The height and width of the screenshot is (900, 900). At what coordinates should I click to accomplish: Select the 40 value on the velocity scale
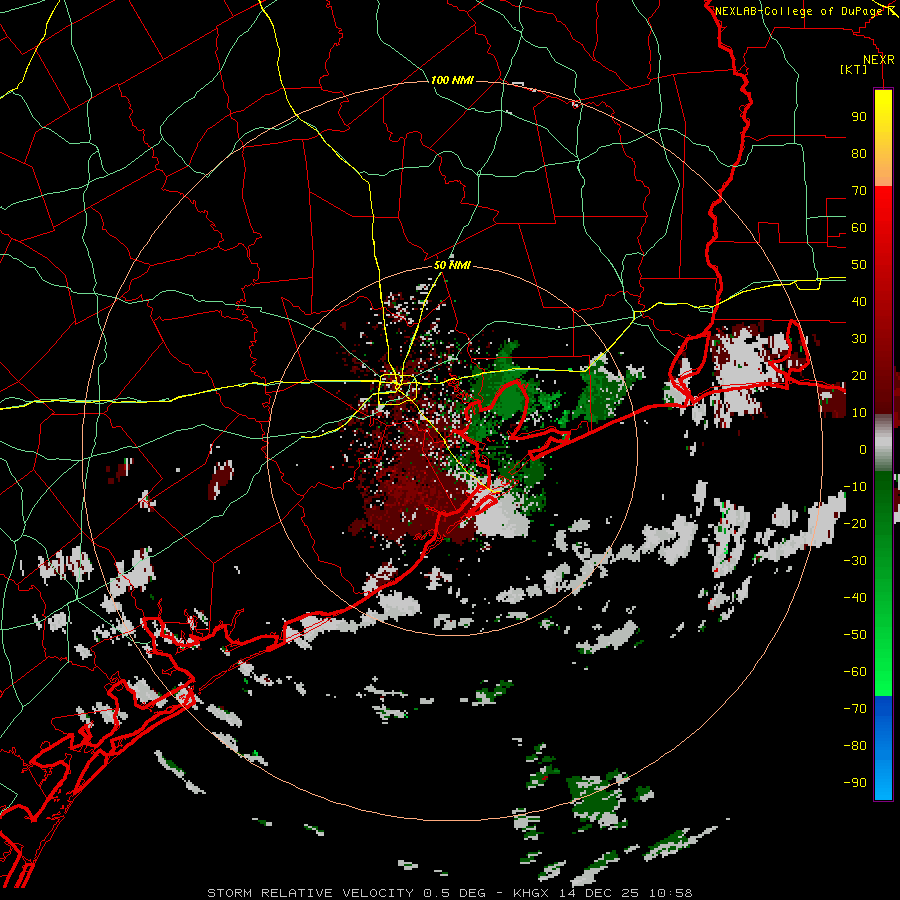click(859, 301)
